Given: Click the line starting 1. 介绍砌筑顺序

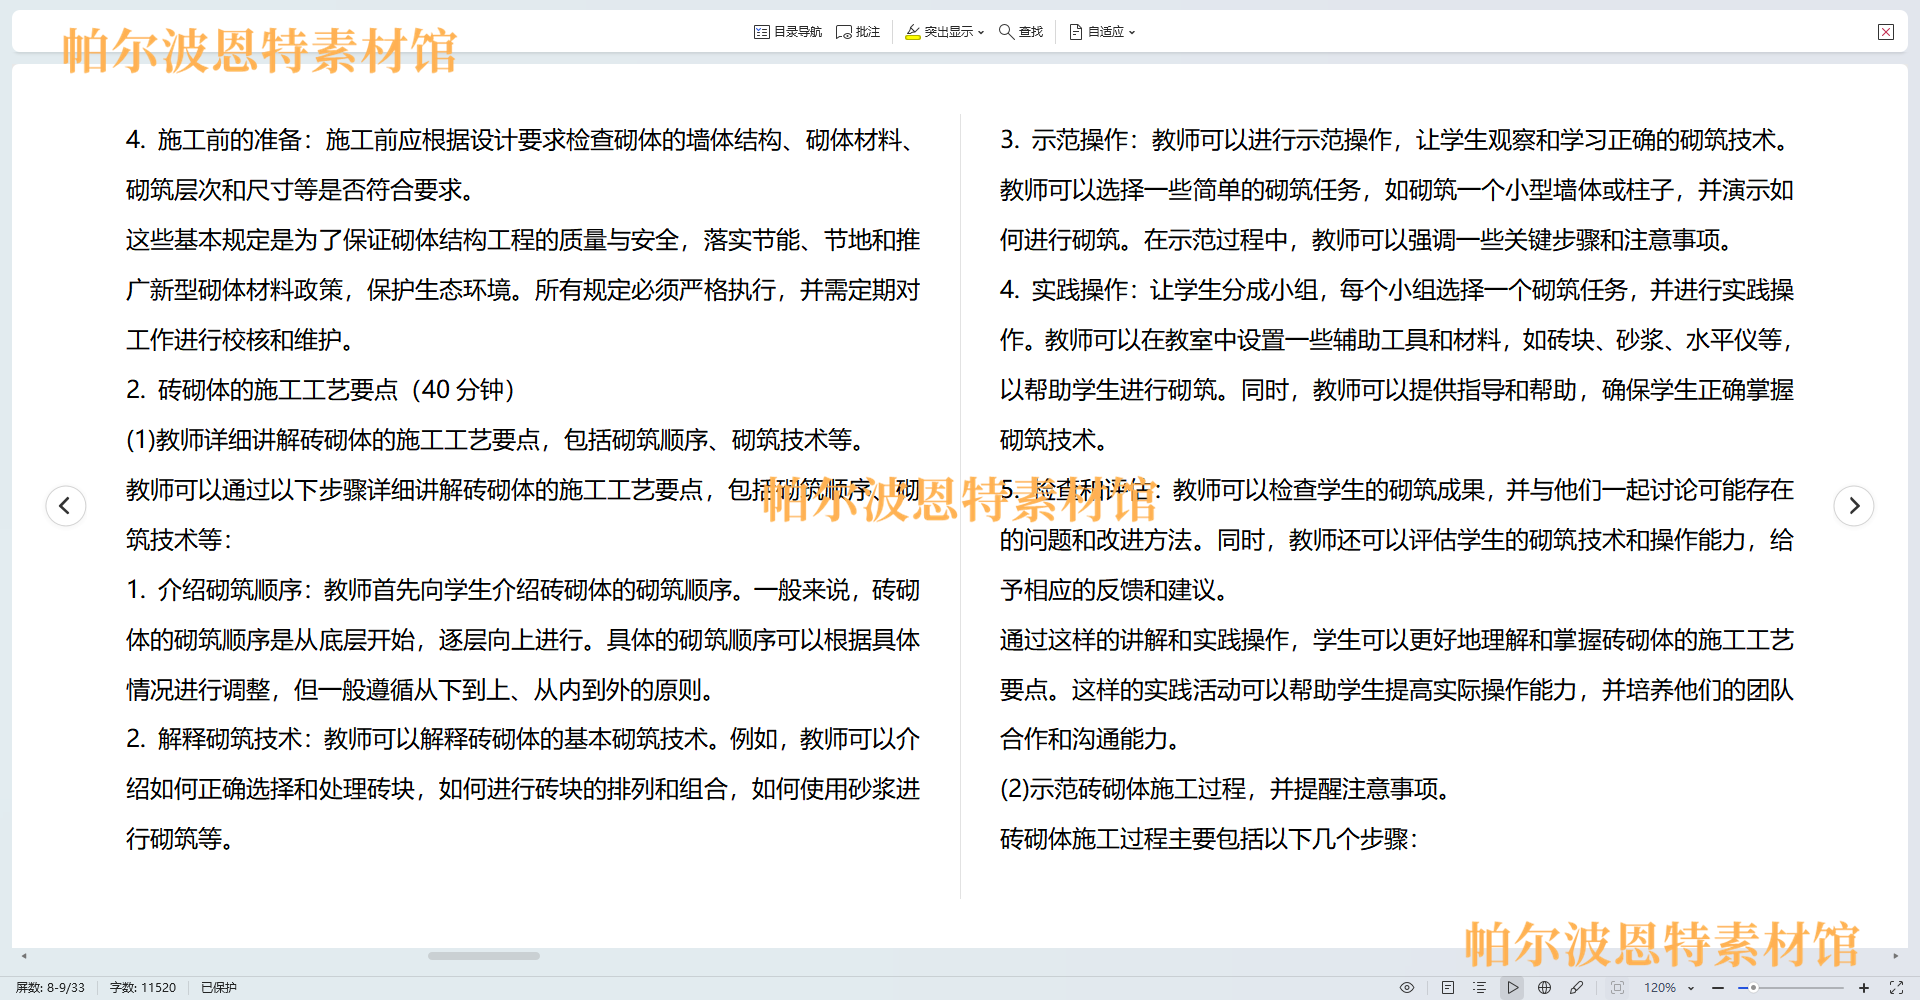Looking at the screenshot, I should 523,590.
